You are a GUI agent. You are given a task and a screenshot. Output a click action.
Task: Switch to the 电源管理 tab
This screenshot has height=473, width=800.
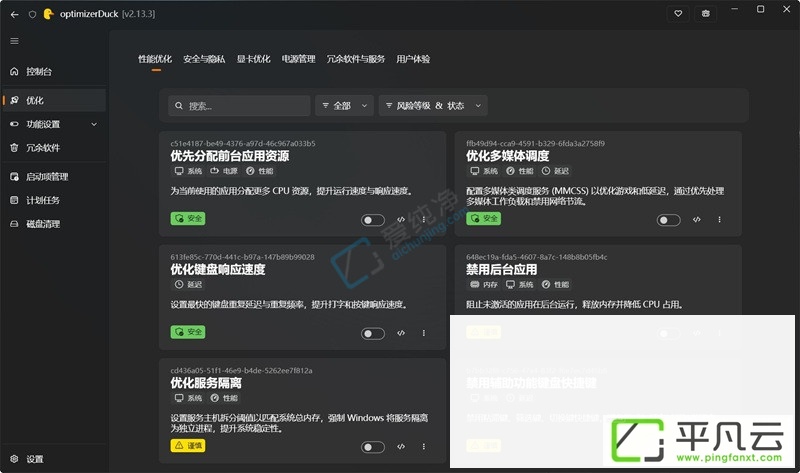298,59
